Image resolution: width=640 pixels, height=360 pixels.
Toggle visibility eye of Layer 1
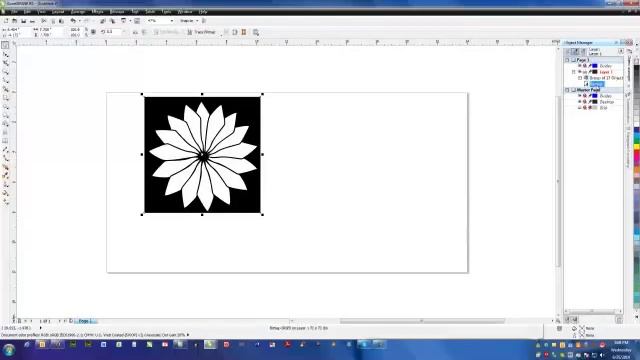(x=580, y=72)
